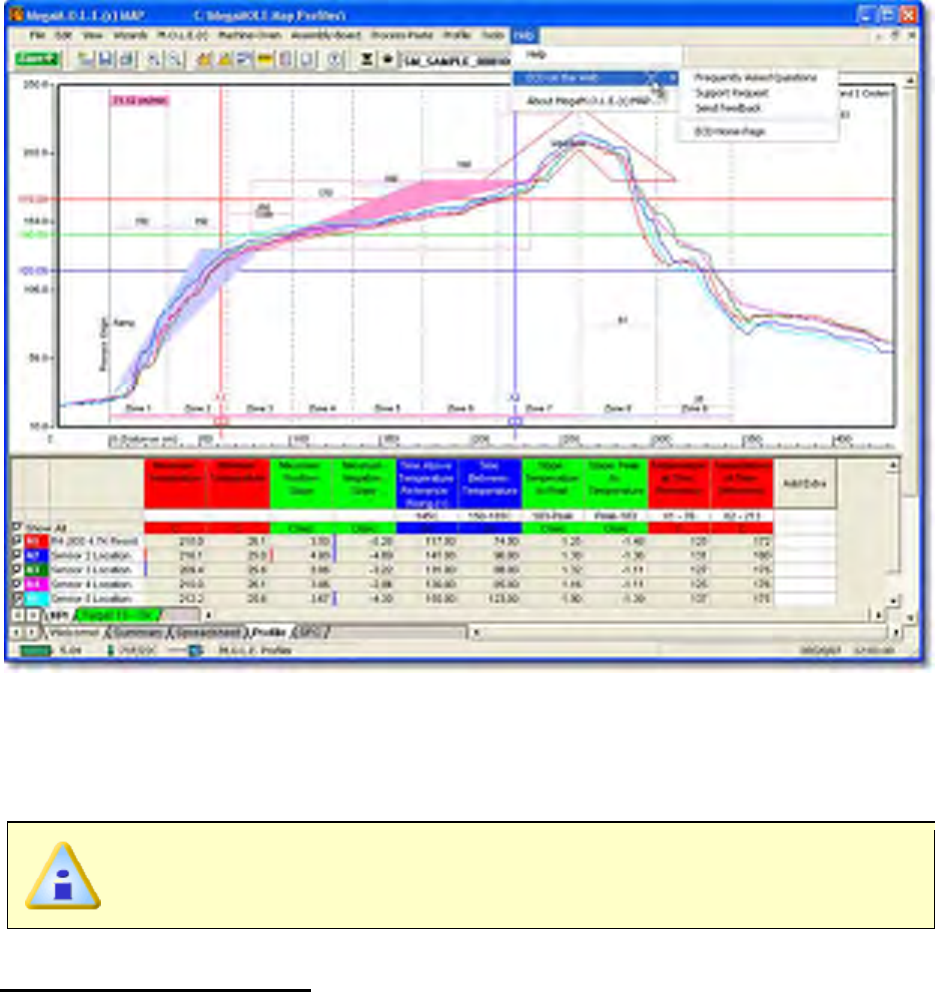Open the SM_SAMPLE profile dropdown box

455,60
